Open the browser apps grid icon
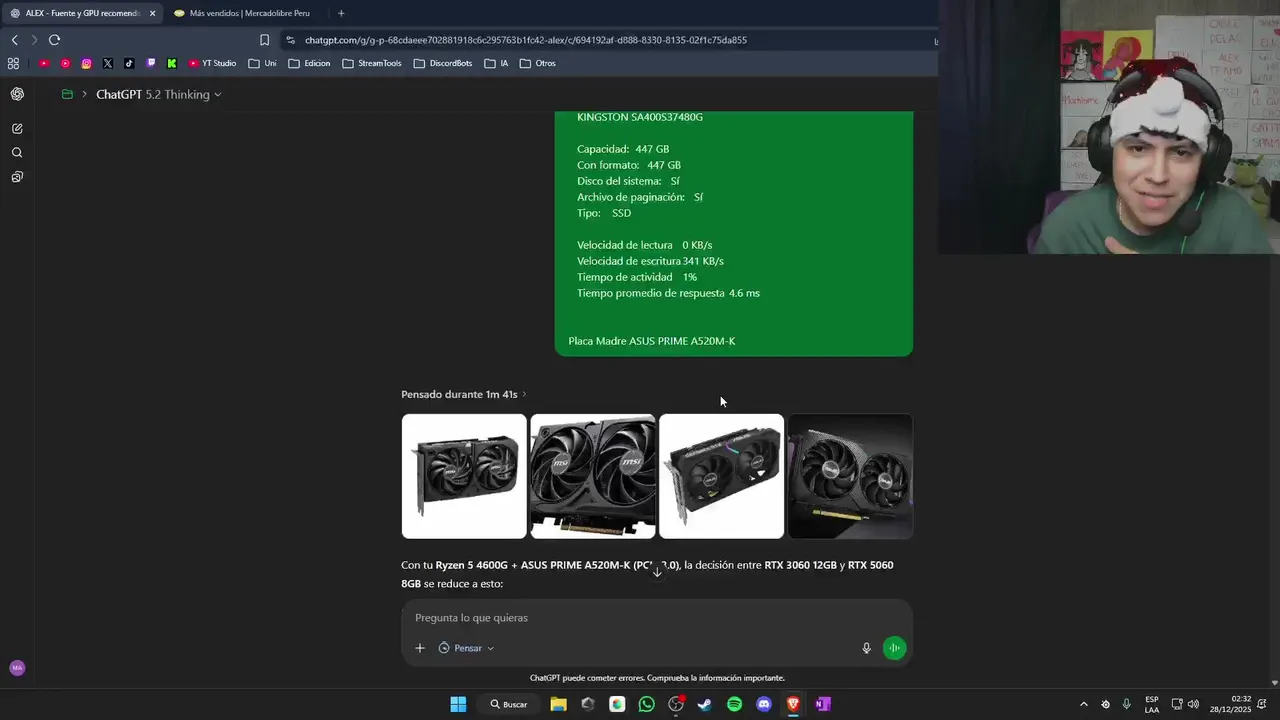Image resolution: width=1280 pixels, height=720 pixels. click(x=13, y=63)
